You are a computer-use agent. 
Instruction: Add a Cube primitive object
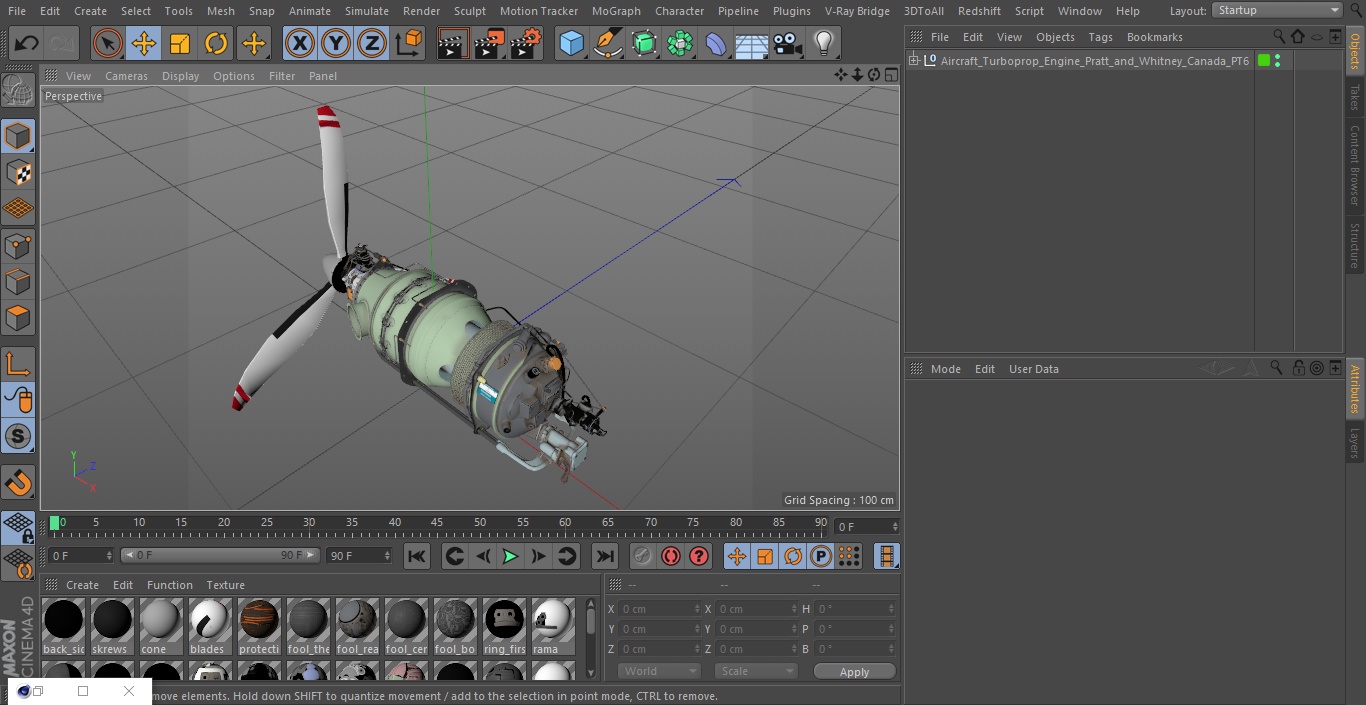(571, 43)
